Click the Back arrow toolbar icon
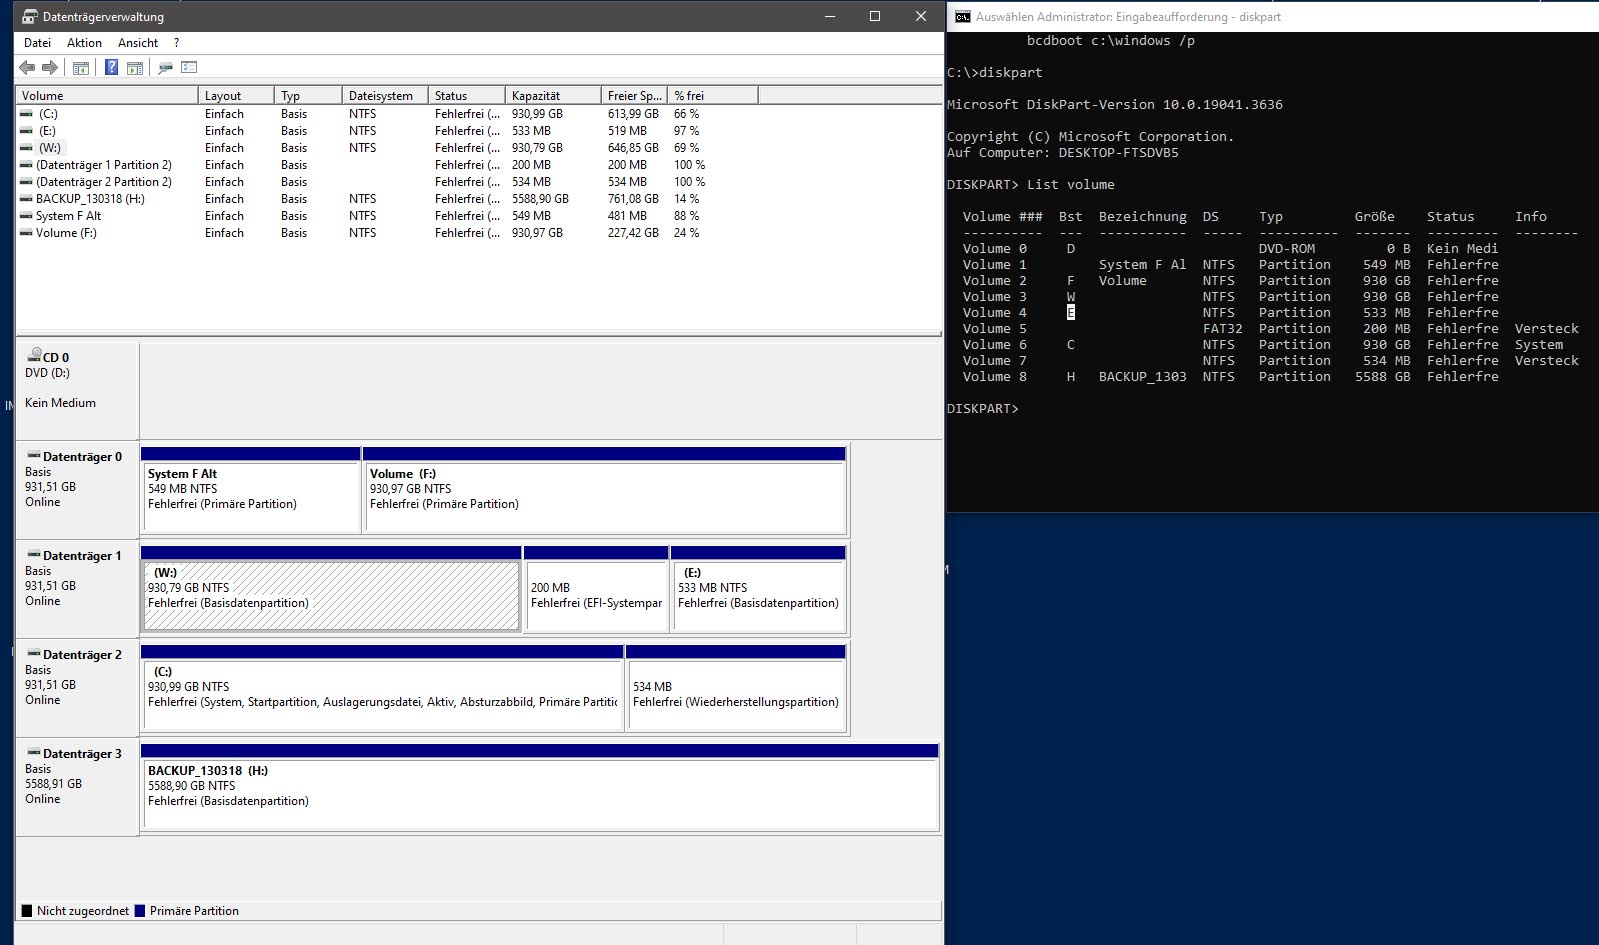 [x=27, y=68]
